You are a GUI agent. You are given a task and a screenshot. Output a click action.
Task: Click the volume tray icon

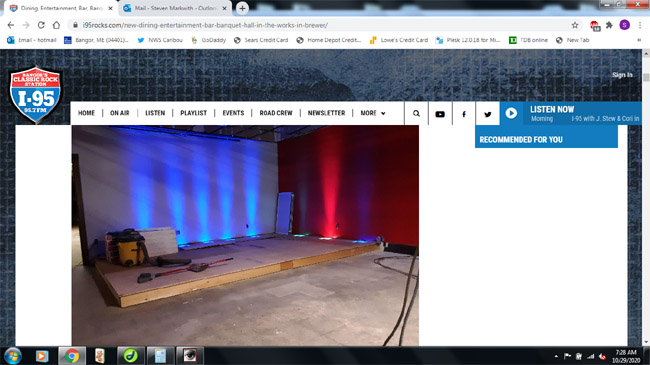tap(602, 356)
